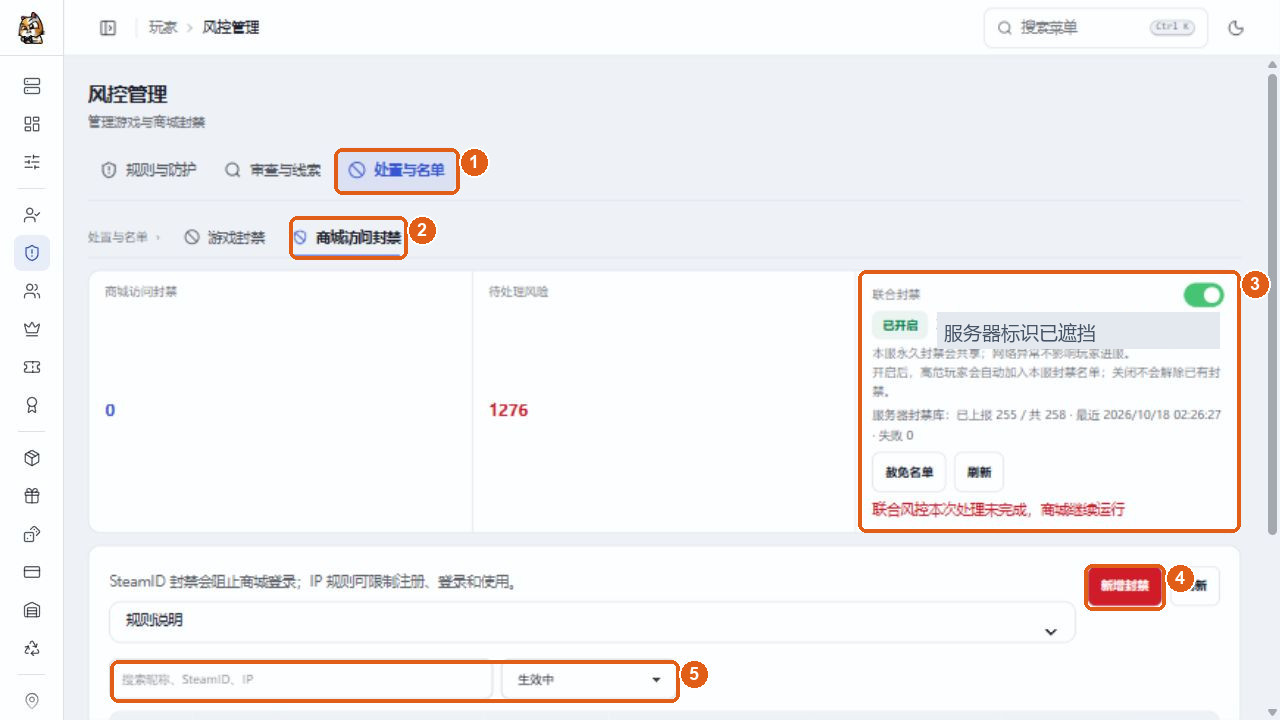Click the cat mascot logo
1280x720 pixels.
31,28
